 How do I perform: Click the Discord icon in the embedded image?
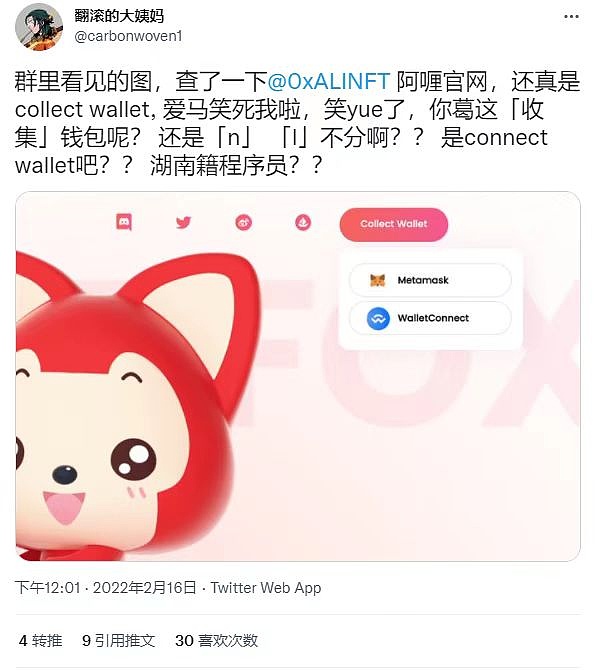(x=124, y=222)
